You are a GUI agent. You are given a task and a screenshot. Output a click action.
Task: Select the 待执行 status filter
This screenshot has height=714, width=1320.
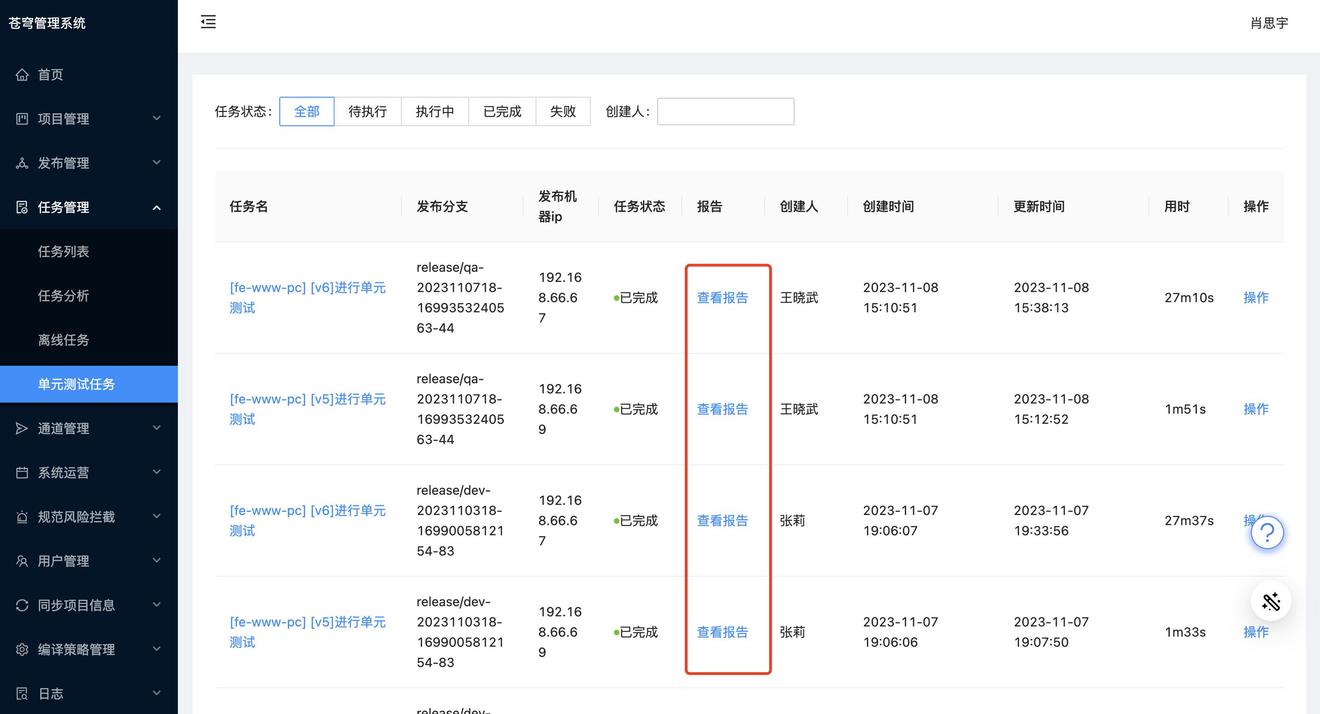tap(368, 111)
